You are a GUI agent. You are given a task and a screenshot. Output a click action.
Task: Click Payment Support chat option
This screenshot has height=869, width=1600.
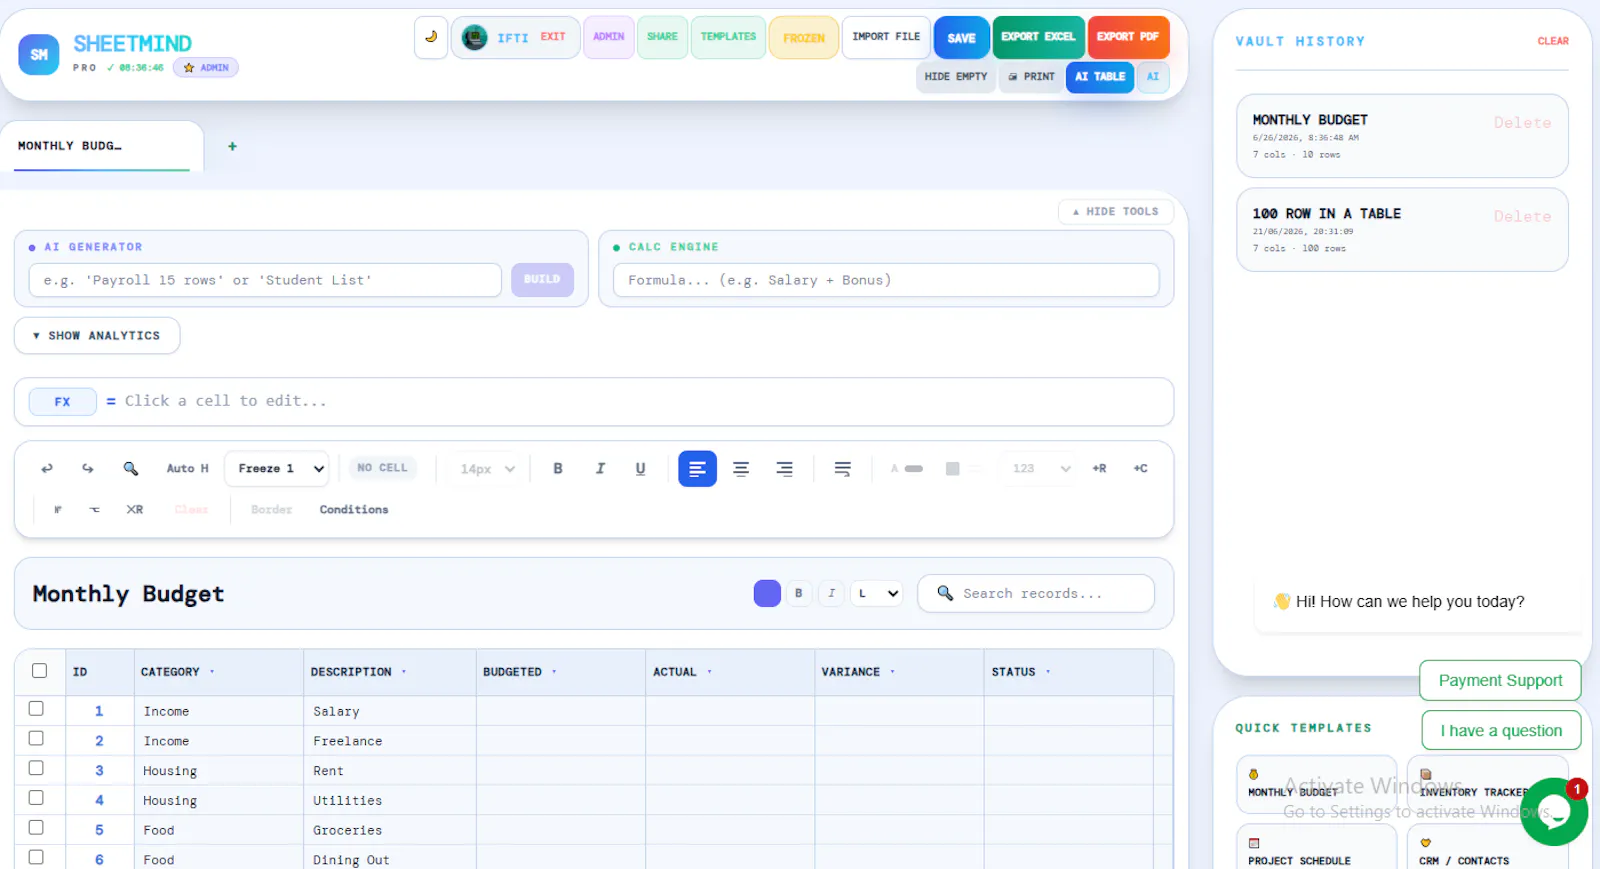point(1500,680)
